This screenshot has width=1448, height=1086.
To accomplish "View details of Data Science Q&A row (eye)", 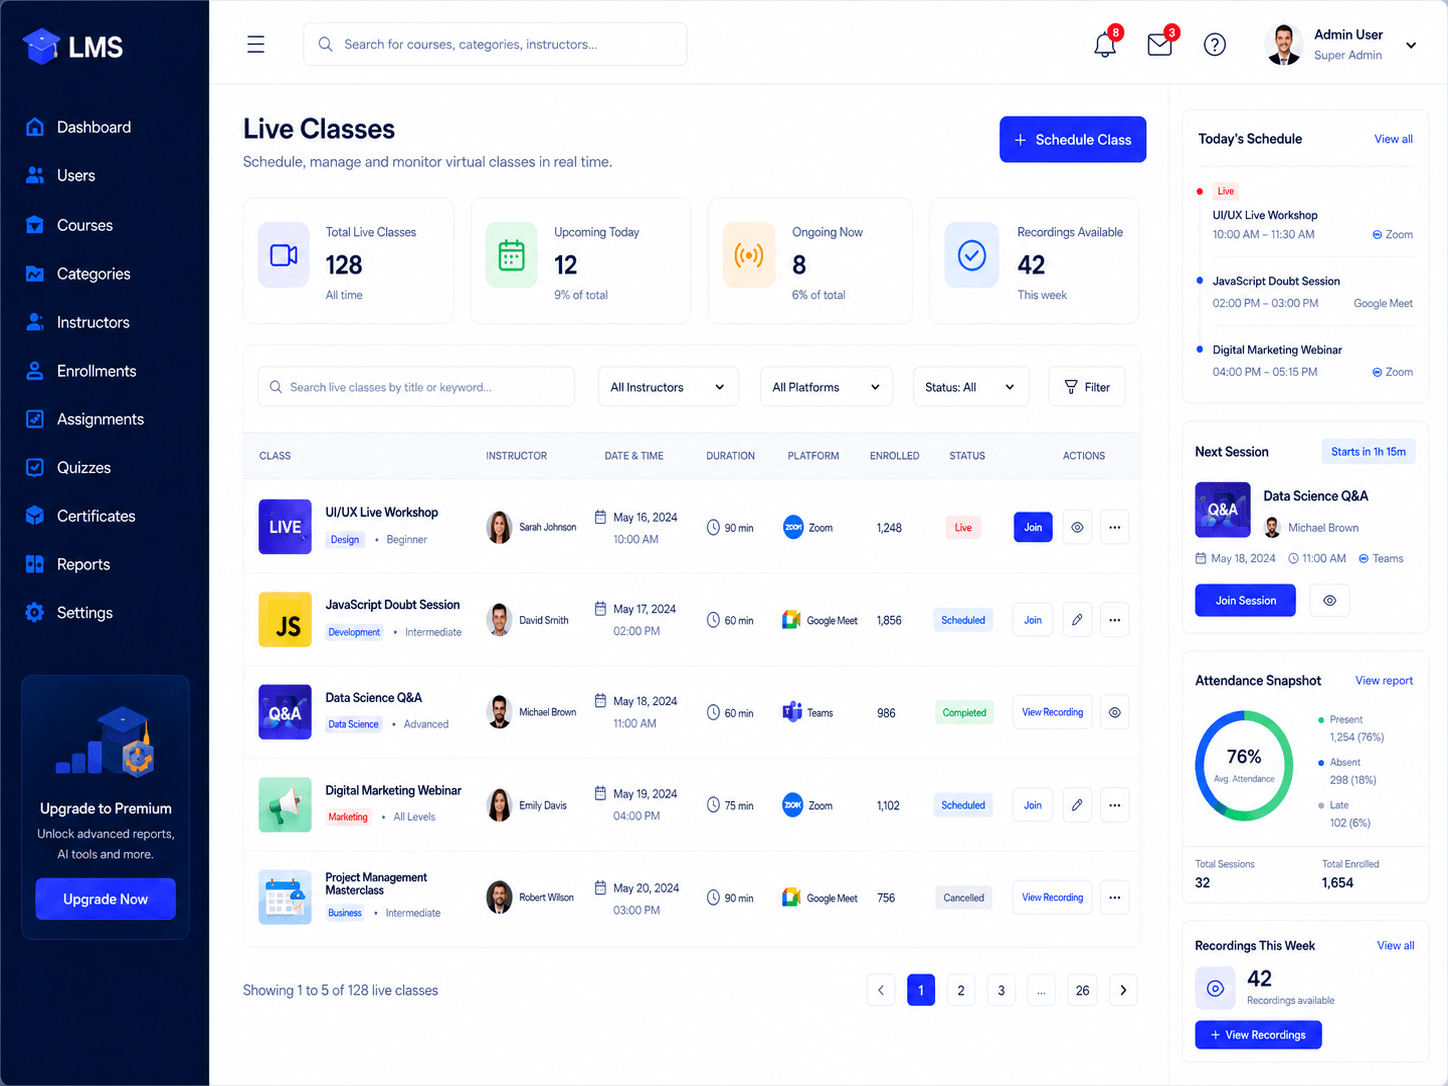I will click(1115, 712).
